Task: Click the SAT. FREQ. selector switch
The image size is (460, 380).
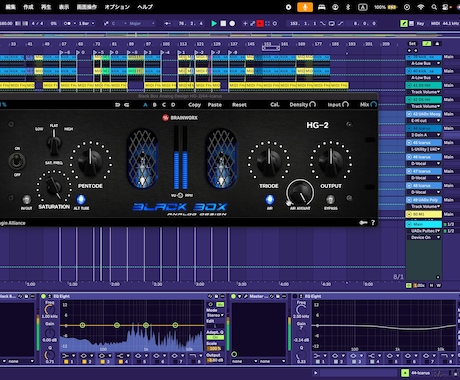Action: coord(54,142)
